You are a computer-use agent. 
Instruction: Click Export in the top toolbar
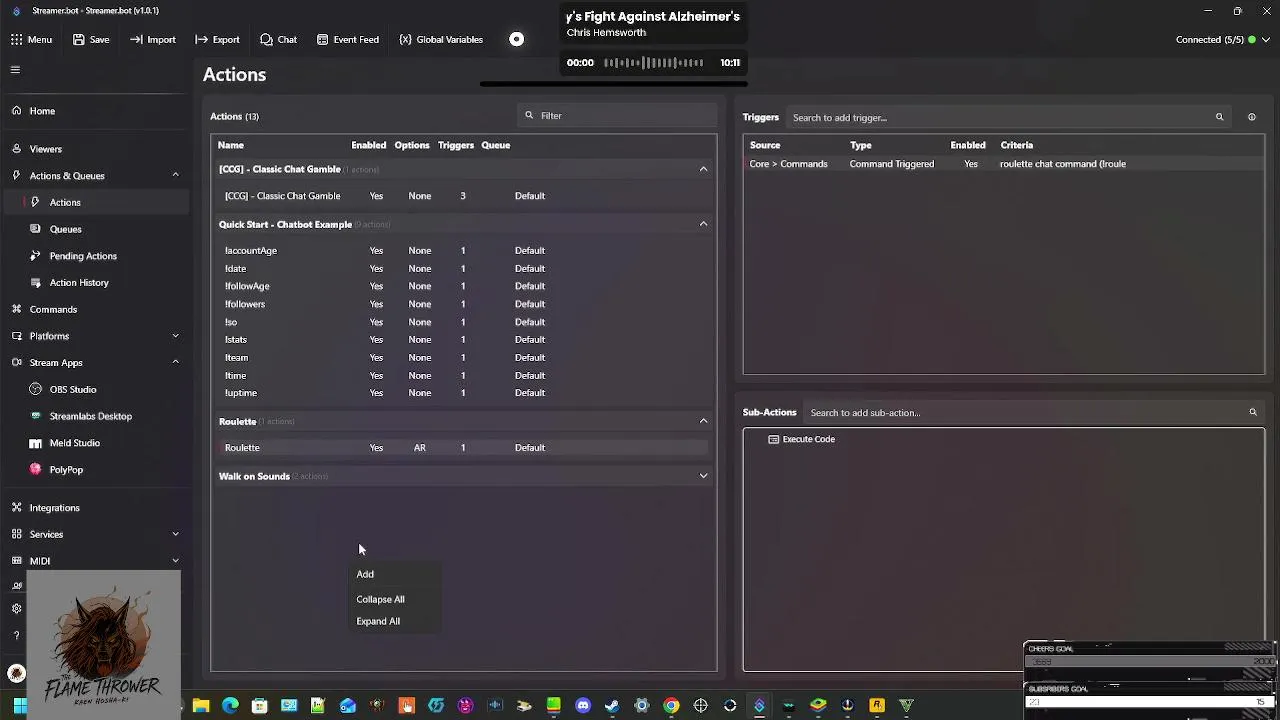tap(217, 39)
